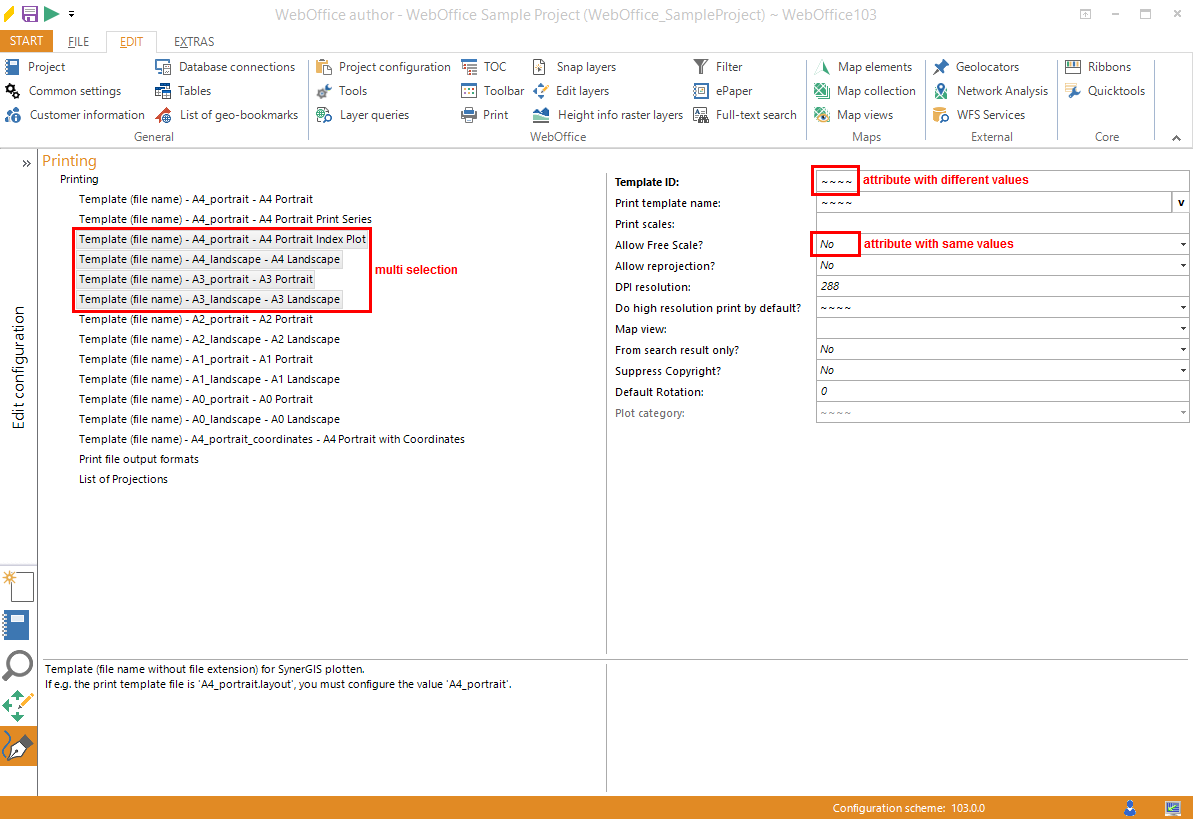Screen dimensions: 1193x819
Task: Open the Map view dropdown
Action: click(1181, 328)
